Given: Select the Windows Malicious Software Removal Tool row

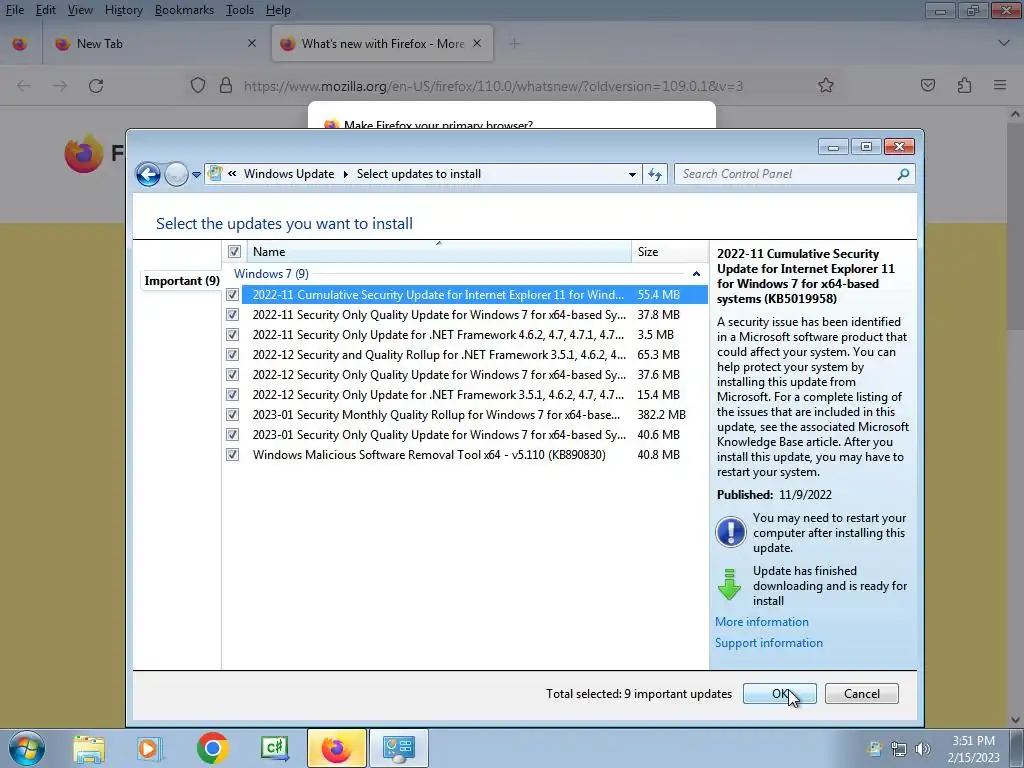Looking at the screenshot, I should pos(475,455).
